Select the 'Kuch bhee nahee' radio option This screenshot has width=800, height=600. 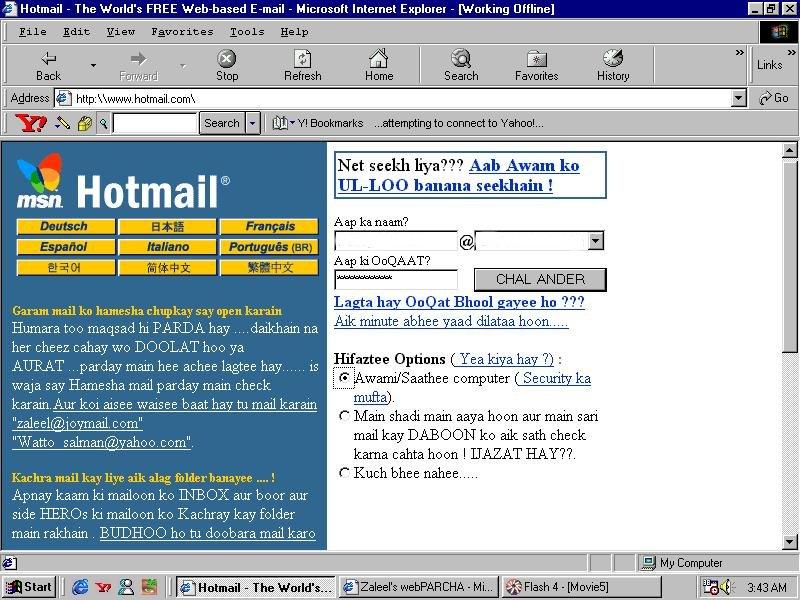coord(344,473)
